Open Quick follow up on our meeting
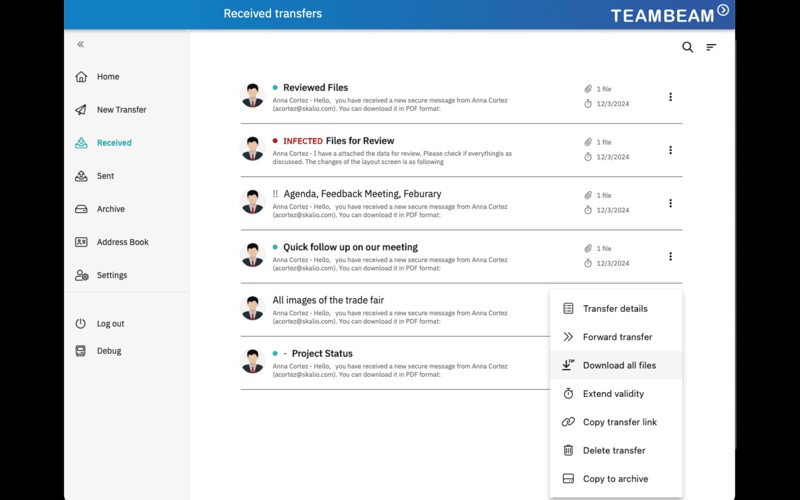Screen dimensions: 800x500 tap(350, 247)
